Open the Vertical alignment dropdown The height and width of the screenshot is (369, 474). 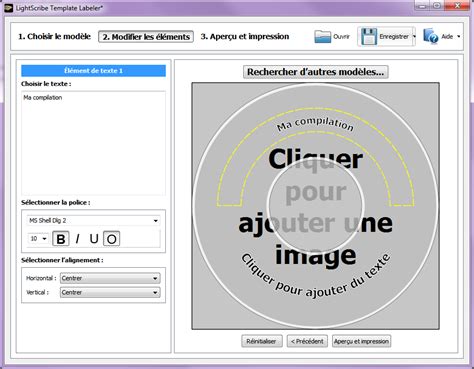point(110,293)
